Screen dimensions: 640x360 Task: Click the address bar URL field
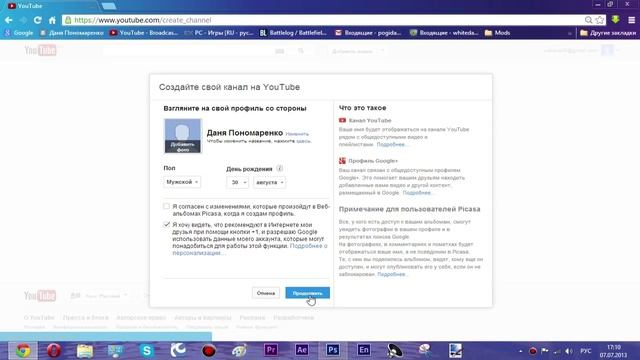click(327, 20)
